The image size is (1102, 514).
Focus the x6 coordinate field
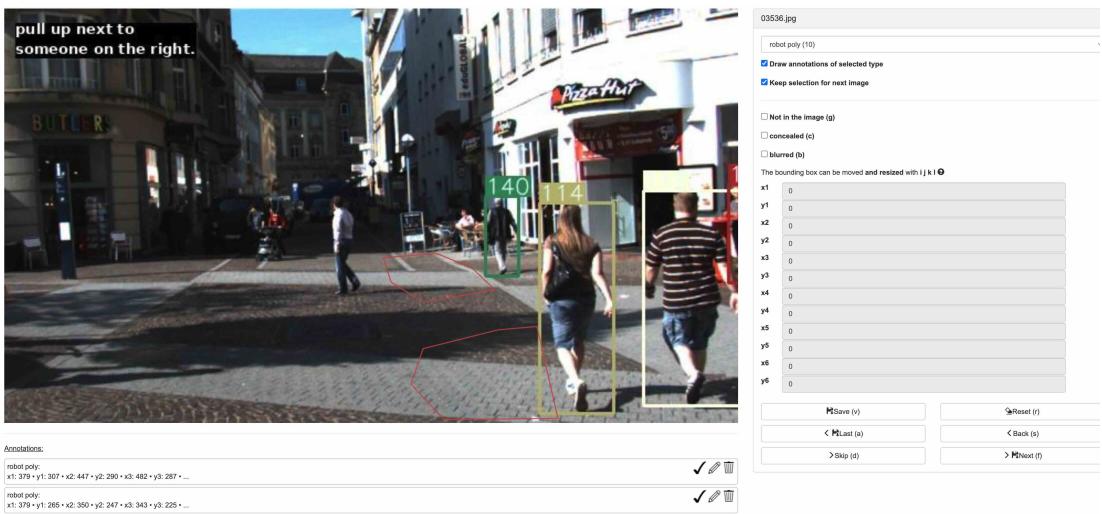[923, 366]
